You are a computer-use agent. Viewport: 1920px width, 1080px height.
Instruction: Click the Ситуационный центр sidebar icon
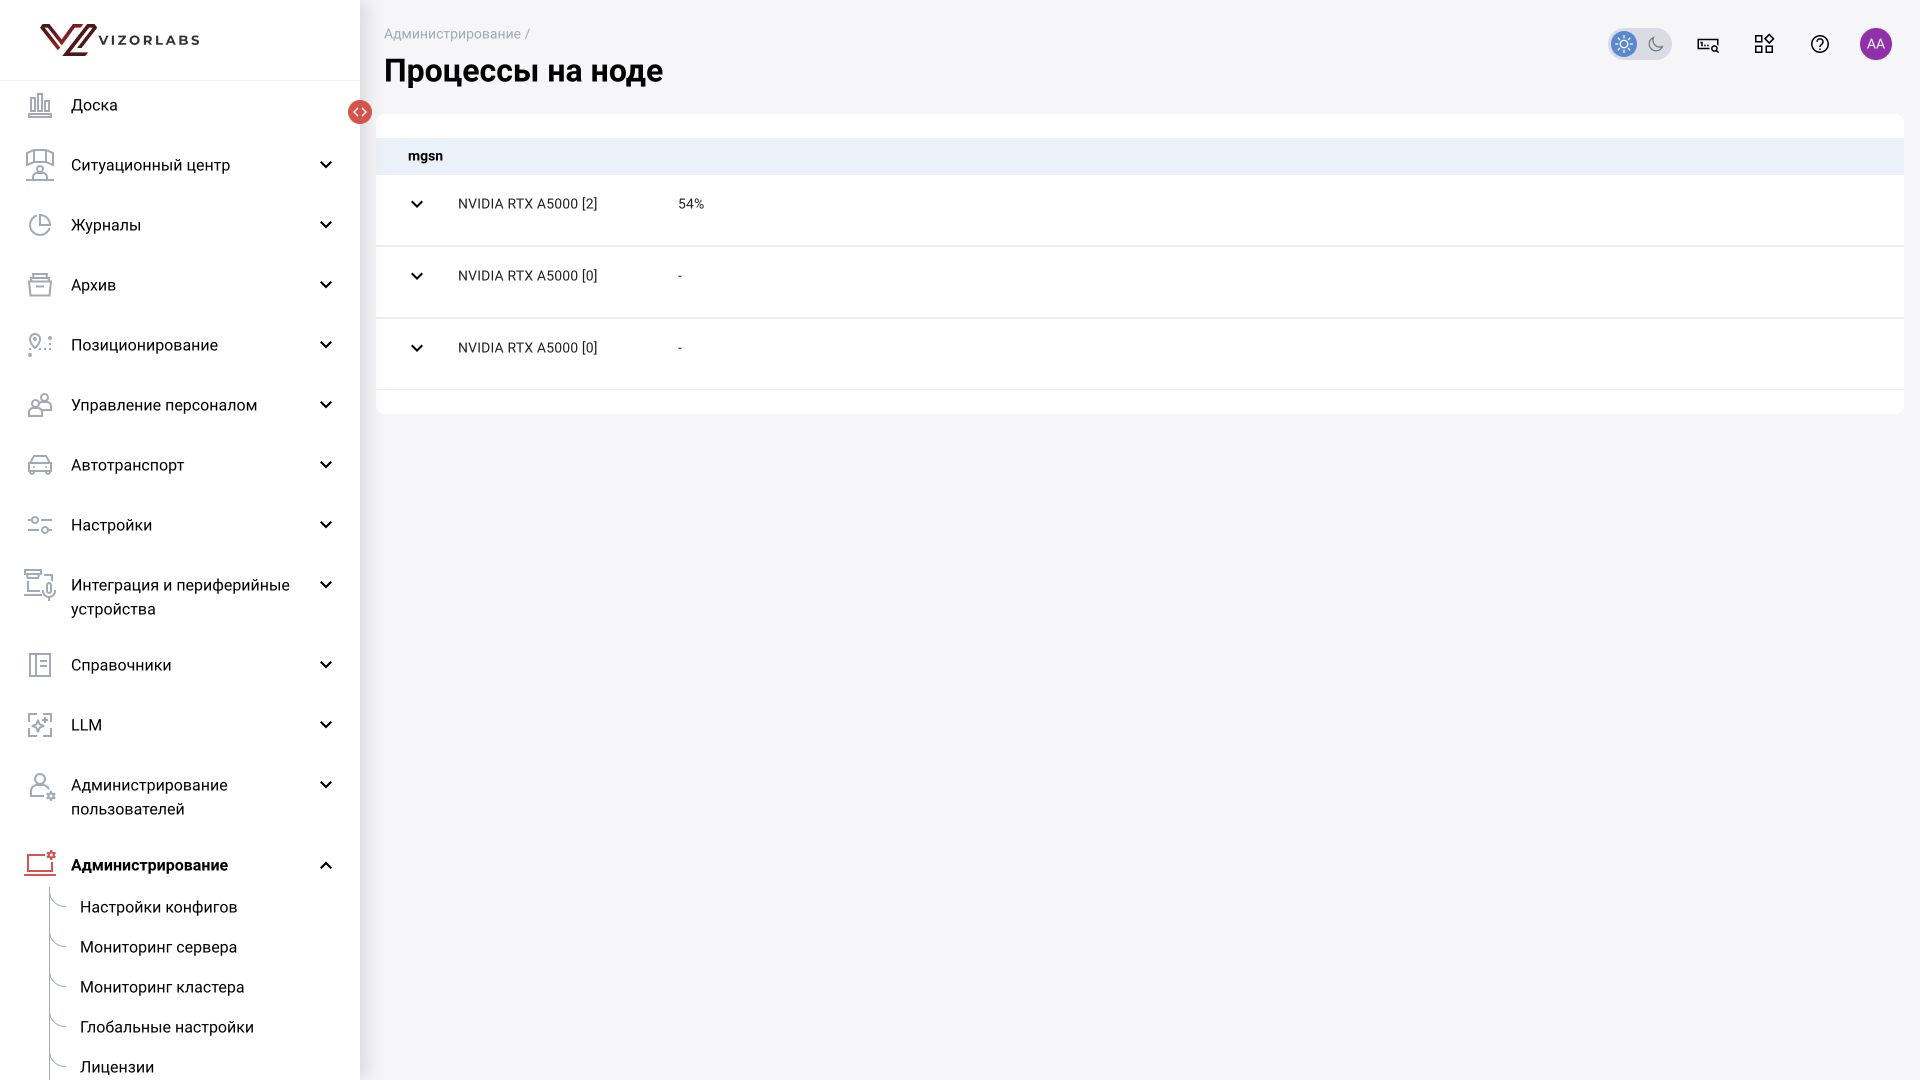(x=40, y=165)
